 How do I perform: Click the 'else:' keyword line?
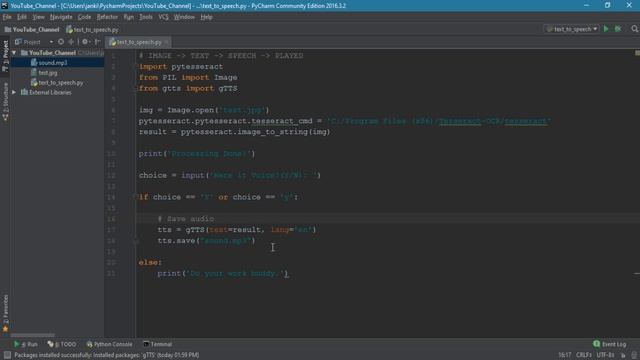pos(150,262)
